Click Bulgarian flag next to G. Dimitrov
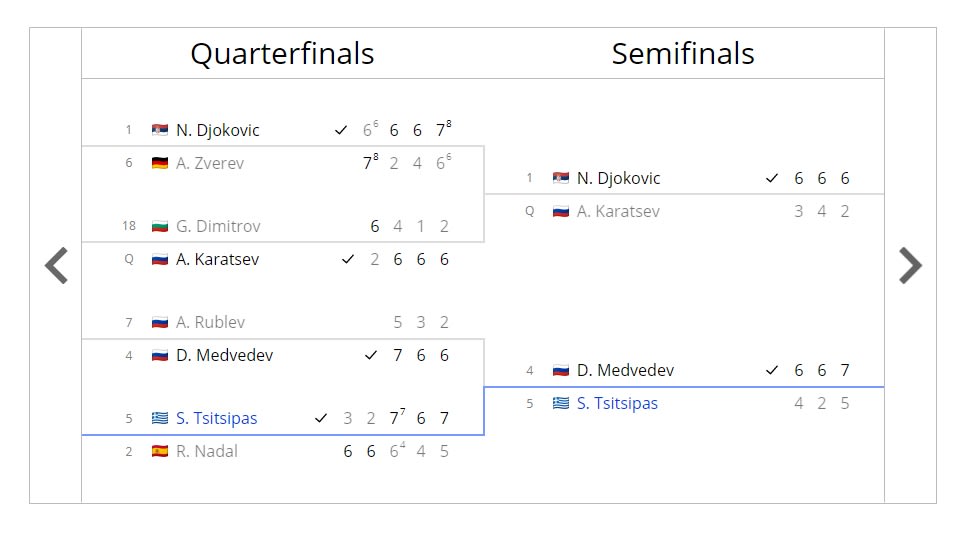Viewport: 971px width, 533px height. click(160, 226)
